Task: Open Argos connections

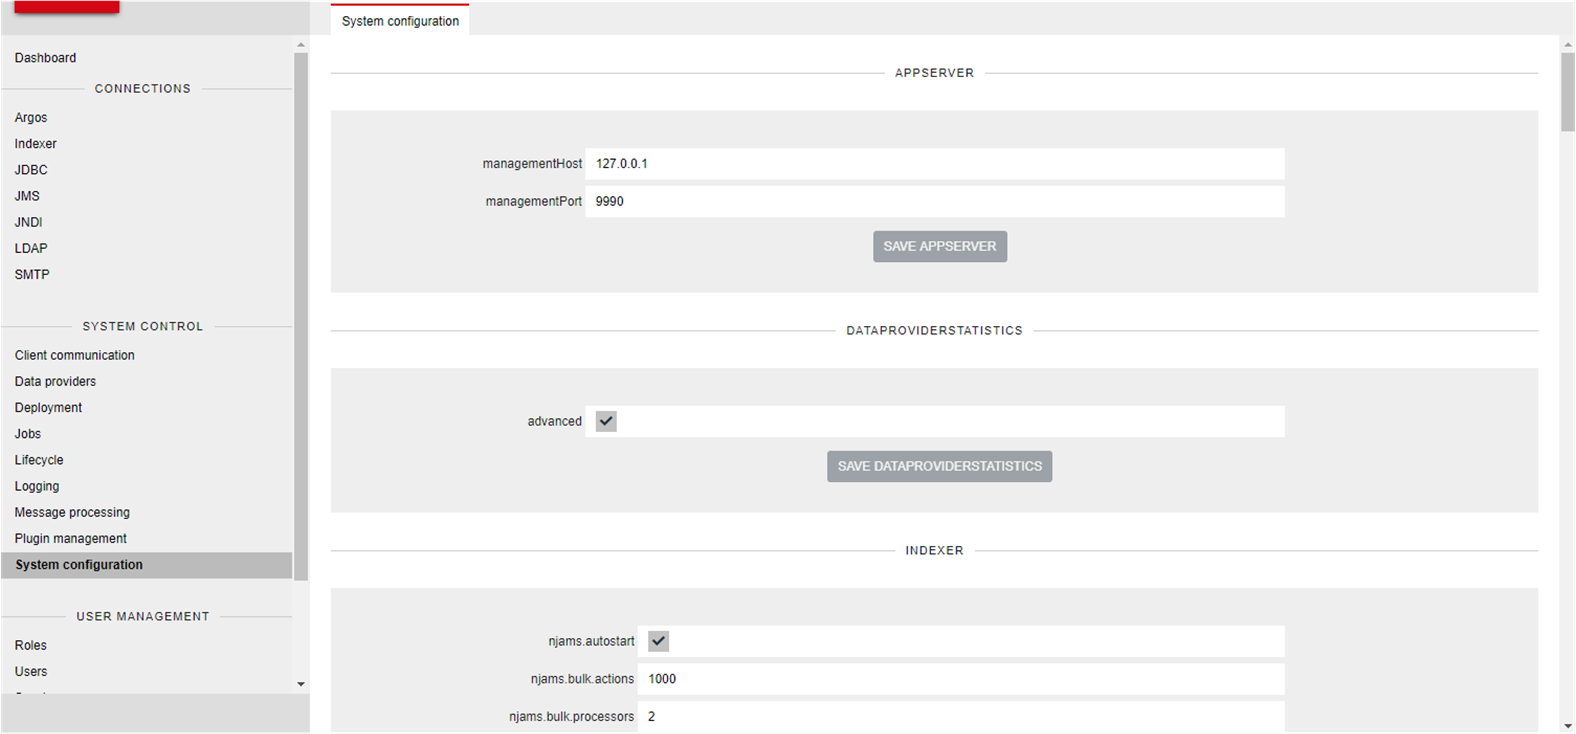Action: 31,117
